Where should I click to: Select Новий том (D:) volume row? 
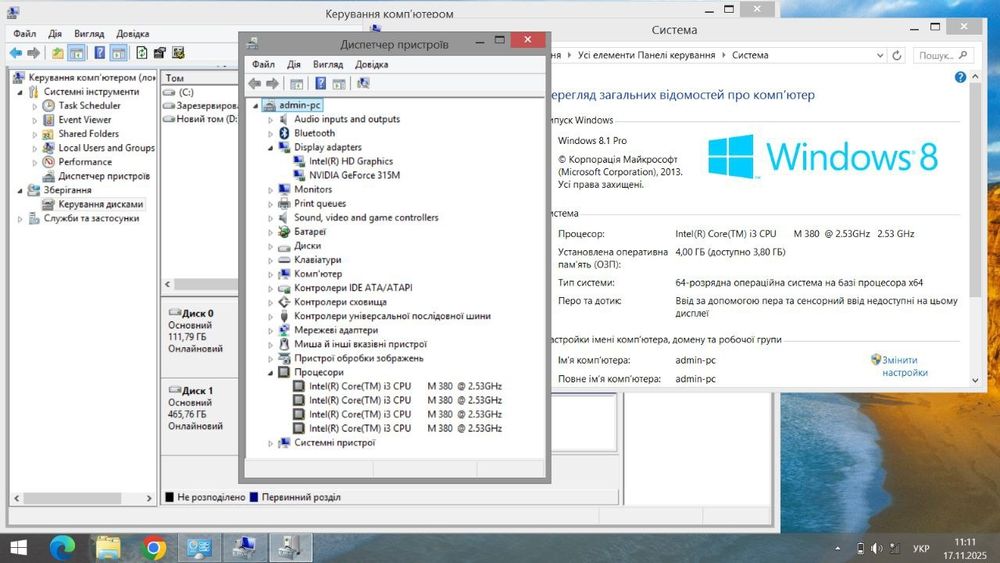200,119
